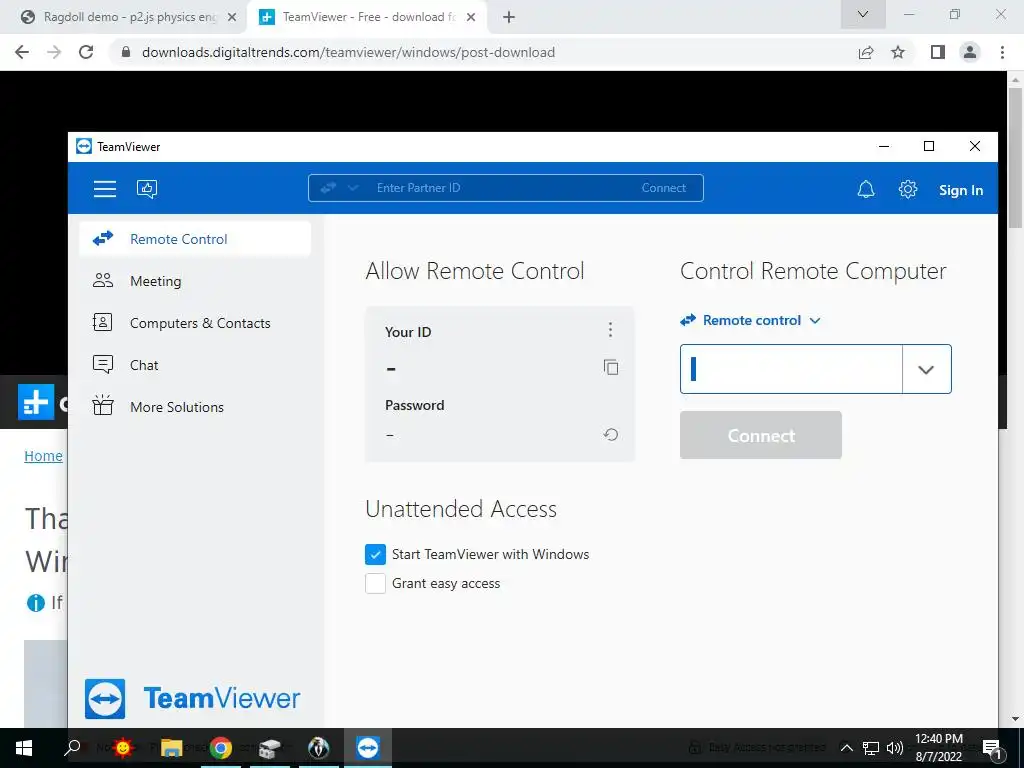Click Sign In in TeamViewer header
Viewport: 1024px width, 768px height.
(x=961, y=190)
